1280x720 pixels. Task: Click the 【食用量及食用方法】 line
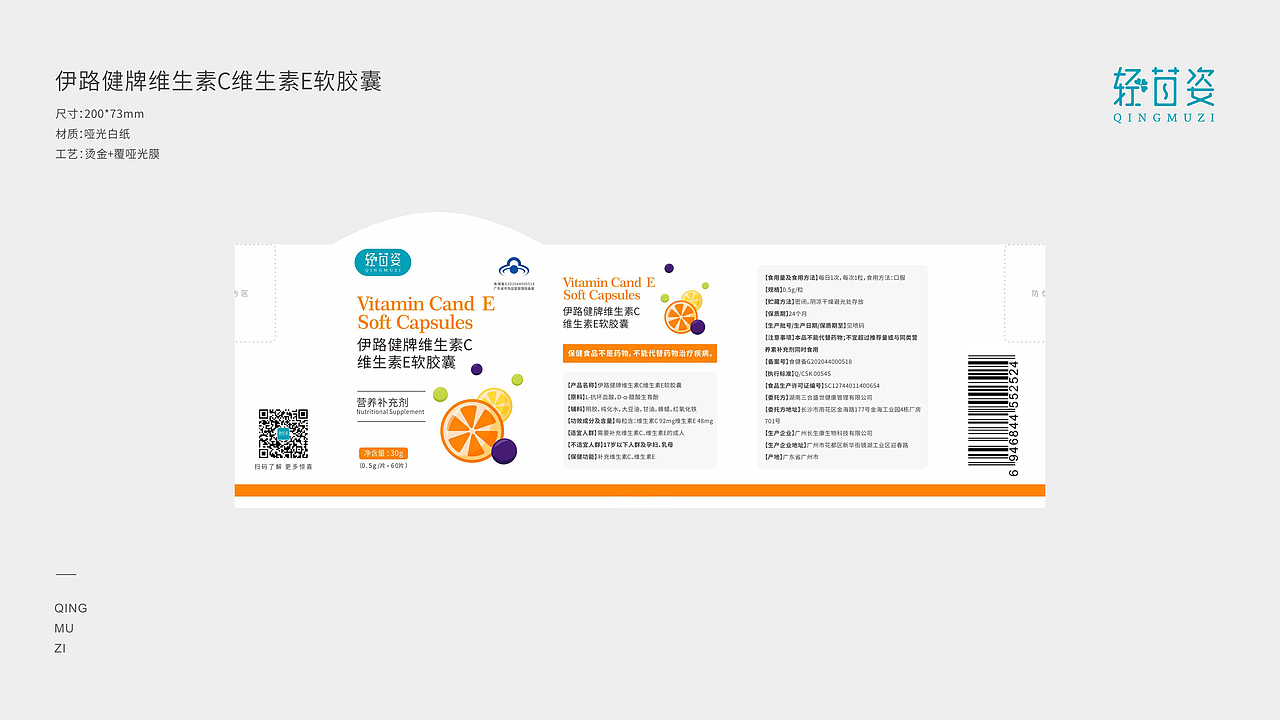click(x=835, y=277)
